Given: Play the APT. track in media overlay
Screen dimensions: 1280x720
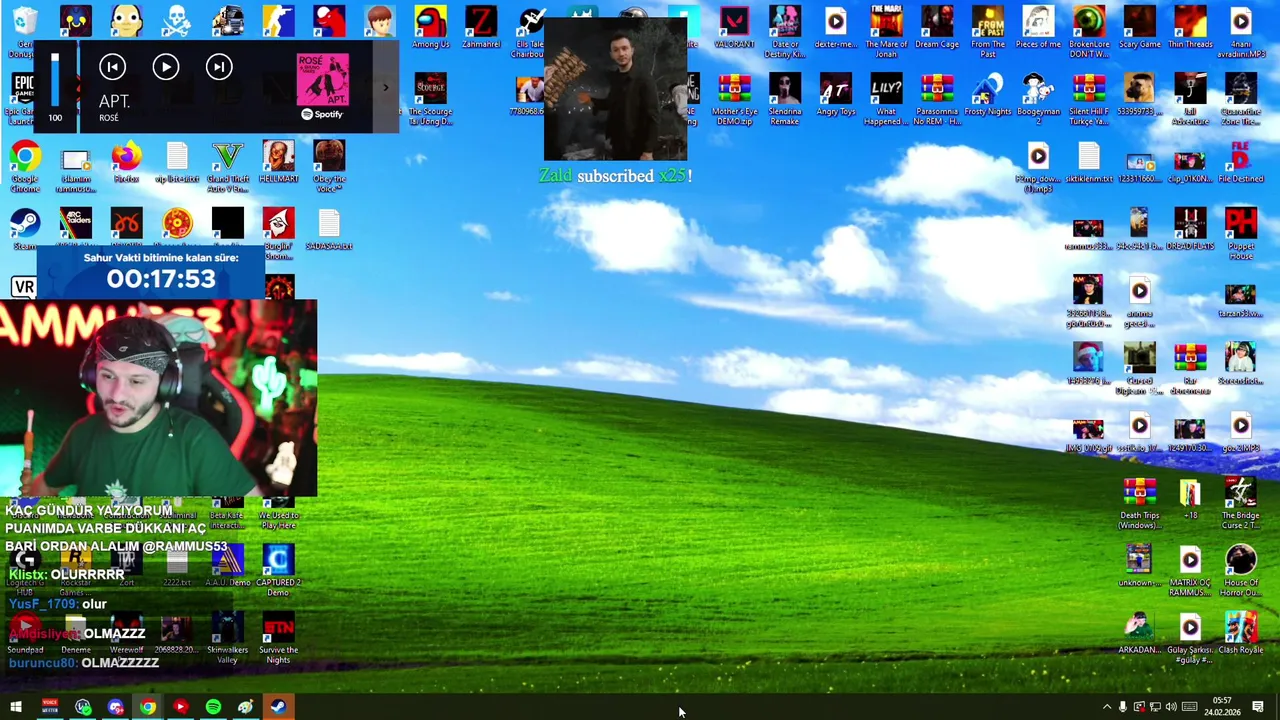Looking at the screenshot, I should 166,67.
